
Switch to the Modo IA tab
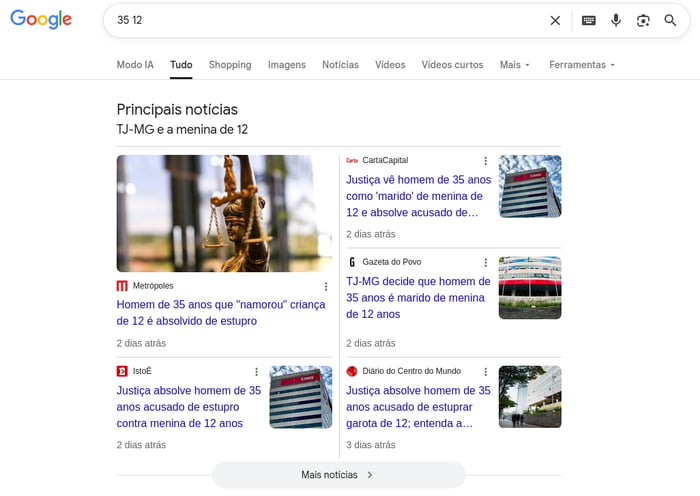135,65
